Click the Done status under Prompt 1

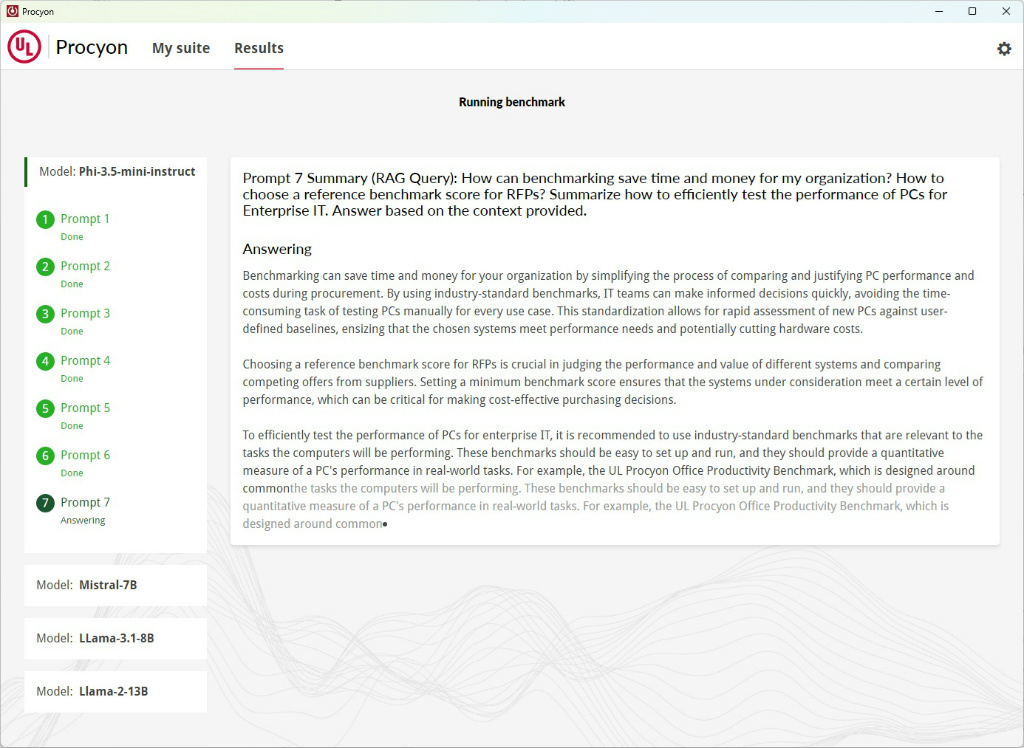click(x=72, y=236)
